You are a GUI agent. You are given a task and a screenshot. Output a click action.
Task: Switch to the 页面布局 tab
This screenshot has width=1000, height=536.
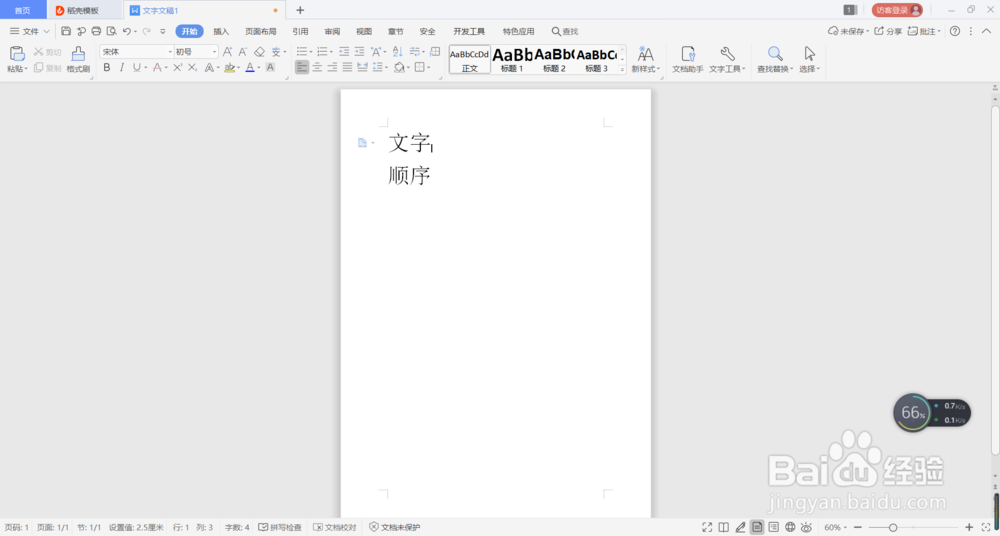click(x=261, y=31)
